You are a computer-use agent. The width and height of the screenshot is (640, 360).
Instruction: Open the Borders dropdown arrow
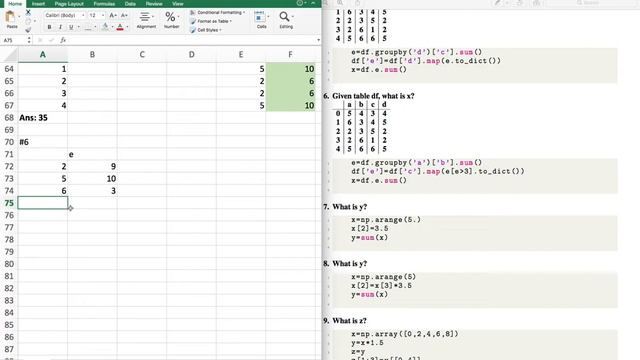point(95,27)
